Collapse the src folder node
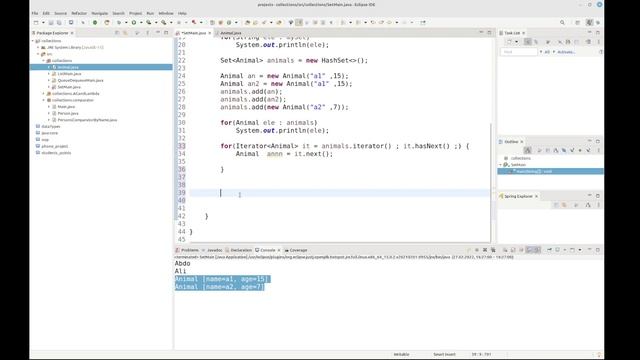Viewport: 640px width, 360px height. (x=38, y=54)
